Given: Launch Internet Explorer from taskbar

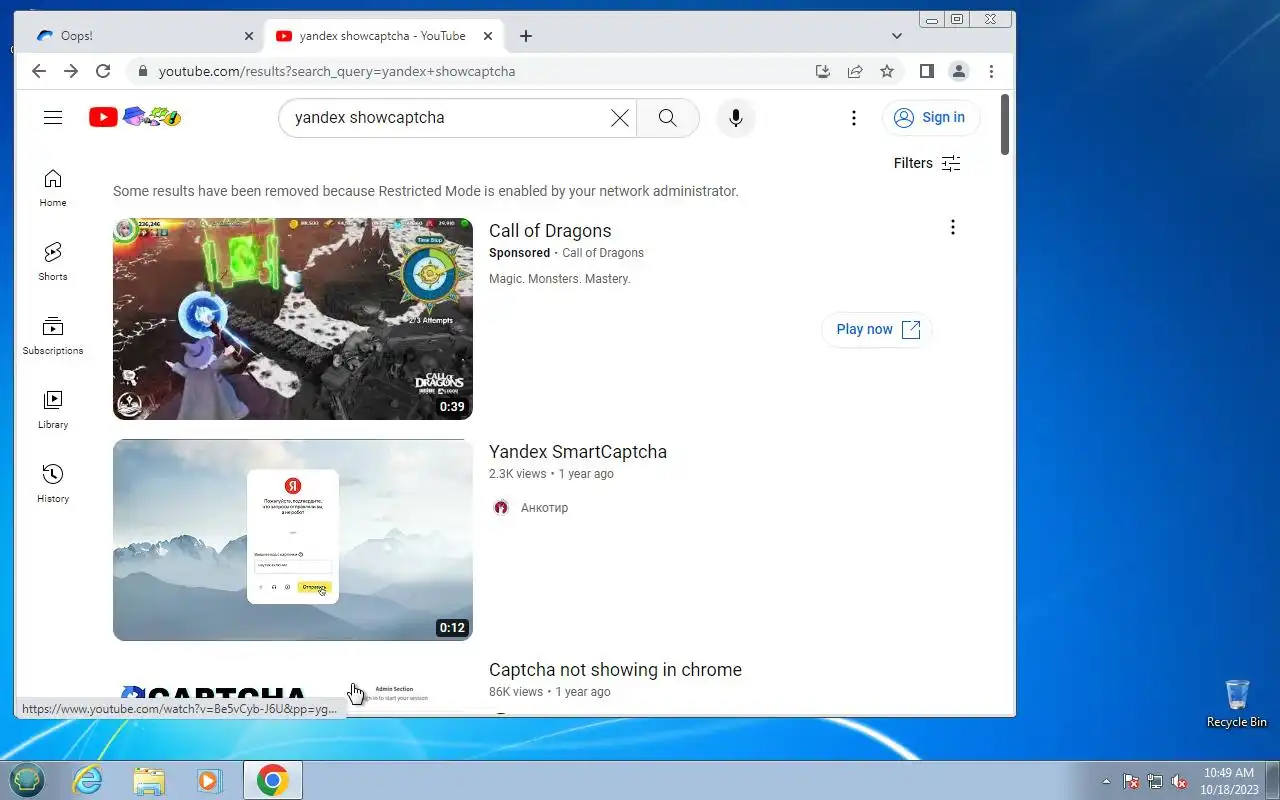Looking at the screenshot, I should [x=88, y=780].
